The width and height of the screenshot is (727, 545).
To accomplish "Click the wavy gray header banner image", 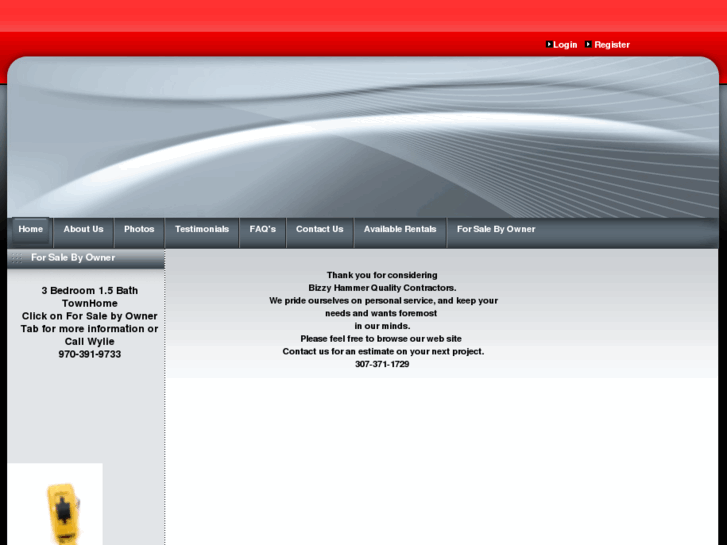I will (363, 137).
